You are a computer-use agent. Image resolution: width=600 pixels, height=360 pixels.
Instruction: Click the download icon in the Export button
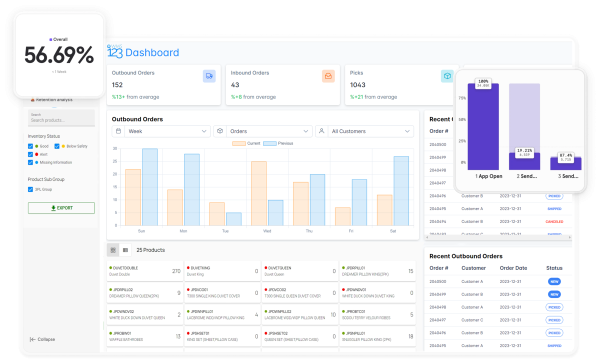click(53, 208)
